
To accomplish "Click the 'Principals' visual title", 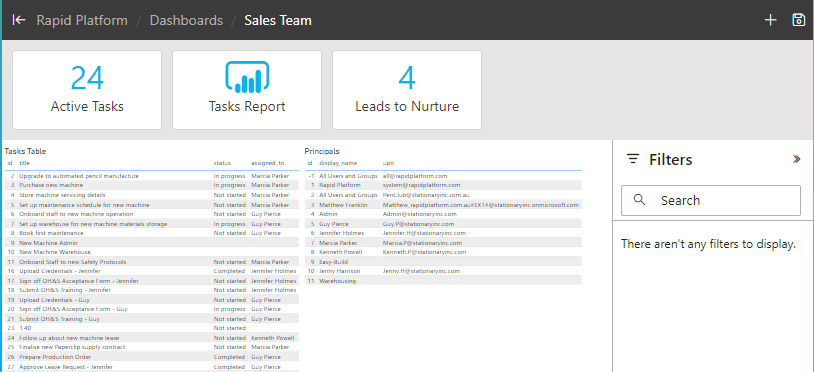I will [322, 151].
